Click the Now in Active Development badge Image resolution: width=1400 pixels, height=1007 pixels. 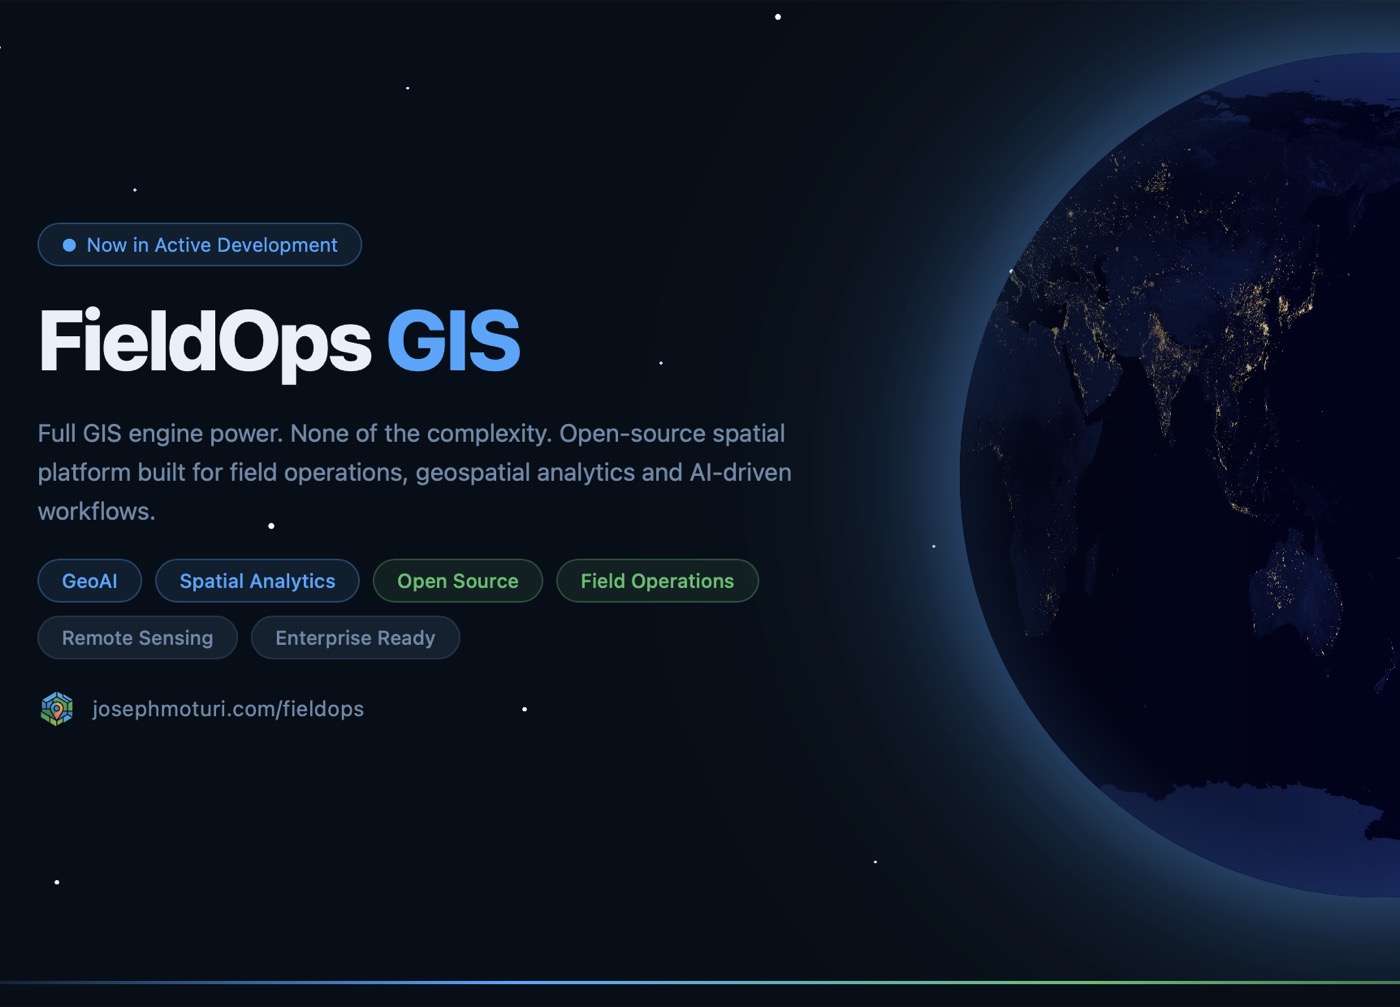click(x=199, y=245)
